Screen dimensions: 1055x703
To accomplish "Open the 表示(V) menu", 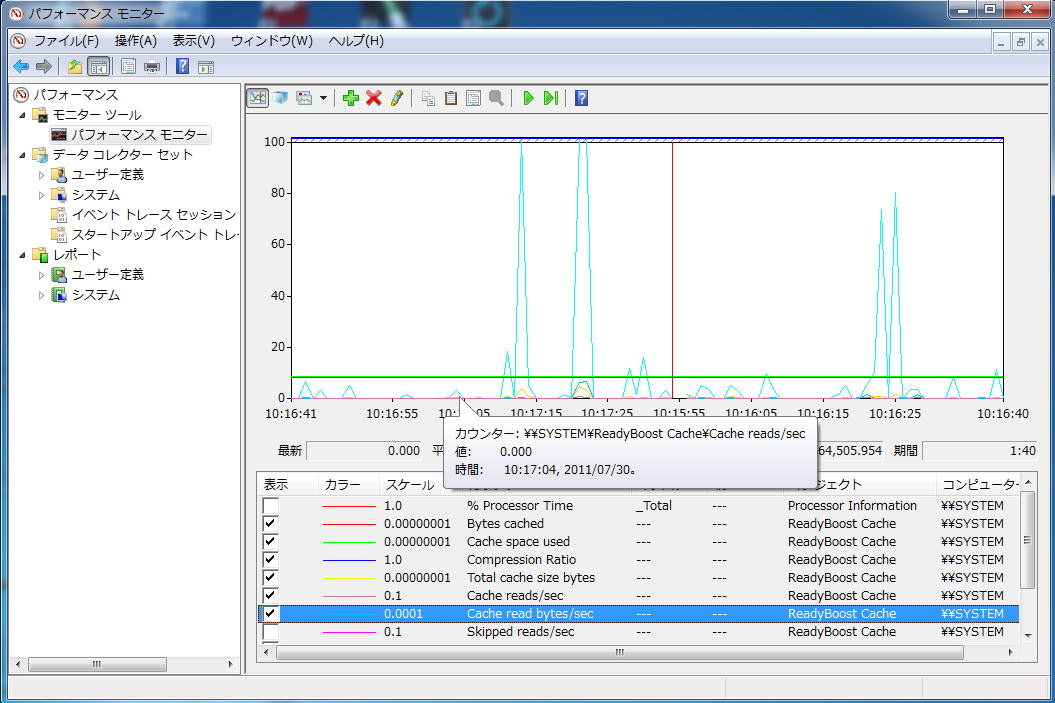I will coord(193,41).
